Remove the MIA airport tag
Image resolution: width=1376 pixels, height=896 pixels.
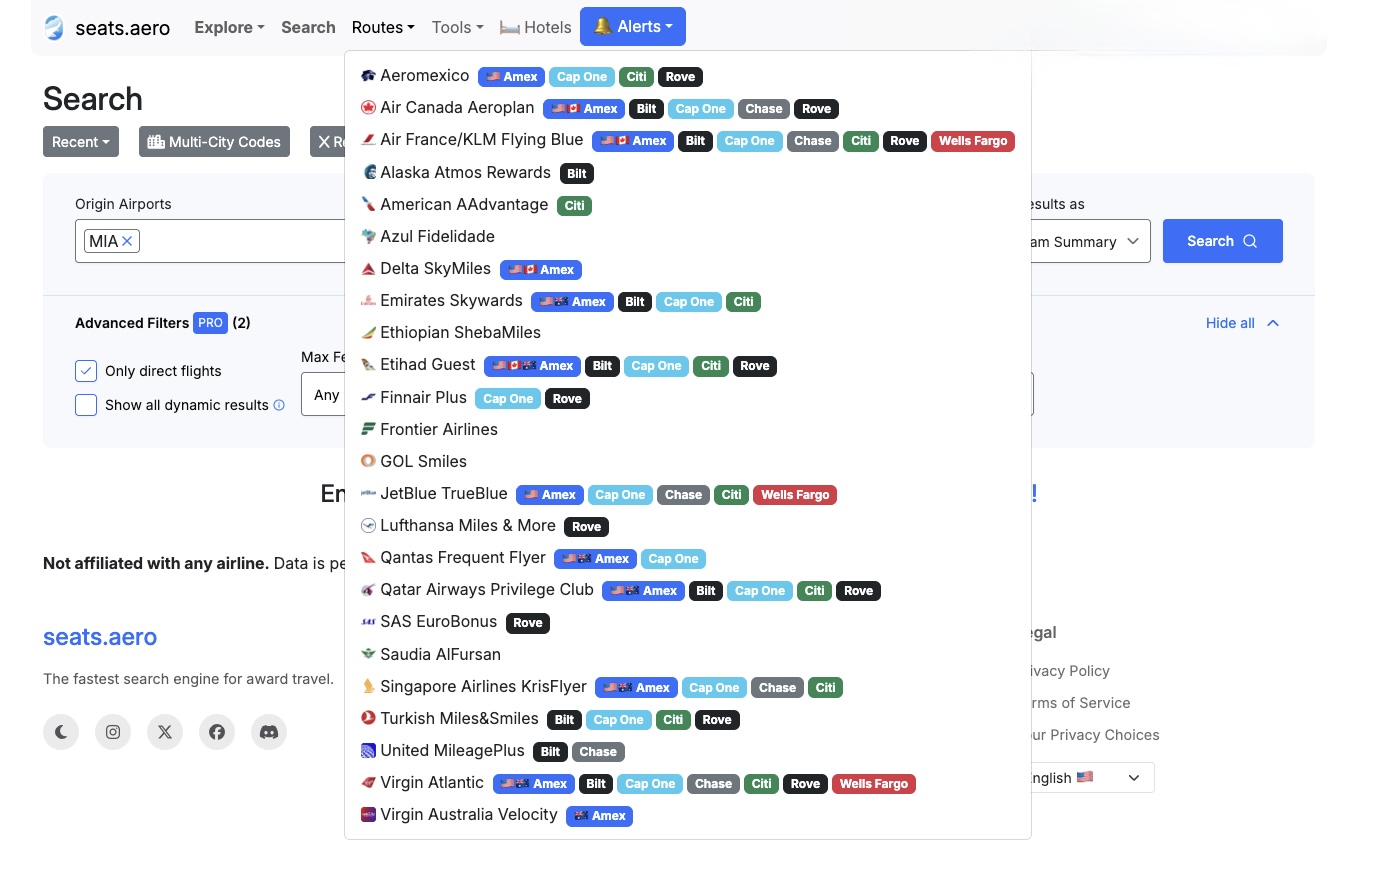[x=127, y=241]
